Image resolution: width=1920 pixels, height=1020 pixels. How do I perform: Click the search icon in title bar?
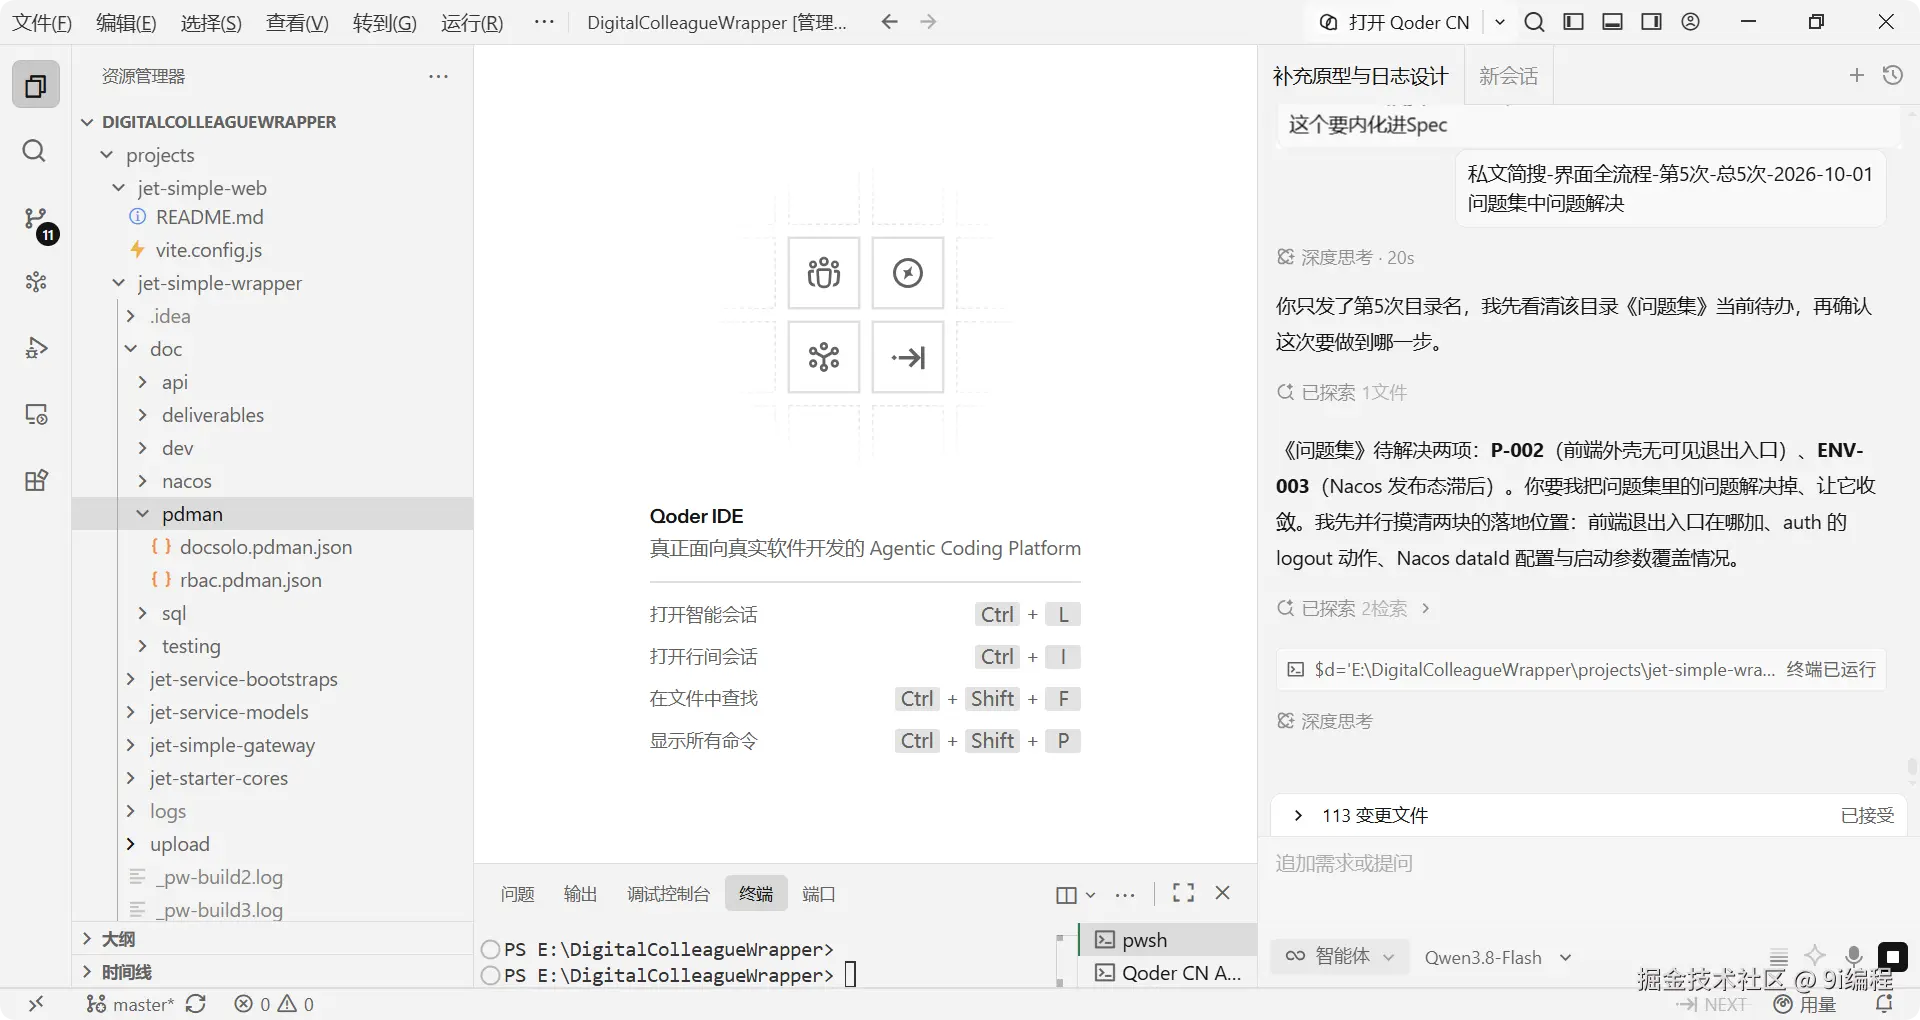(1534, 22)
